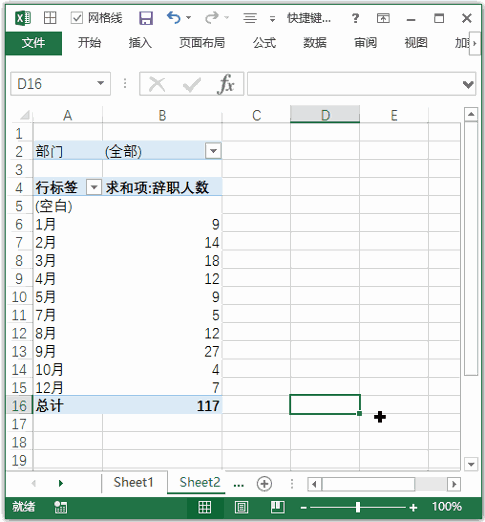Click the Excel application icon

click(23, 18)
